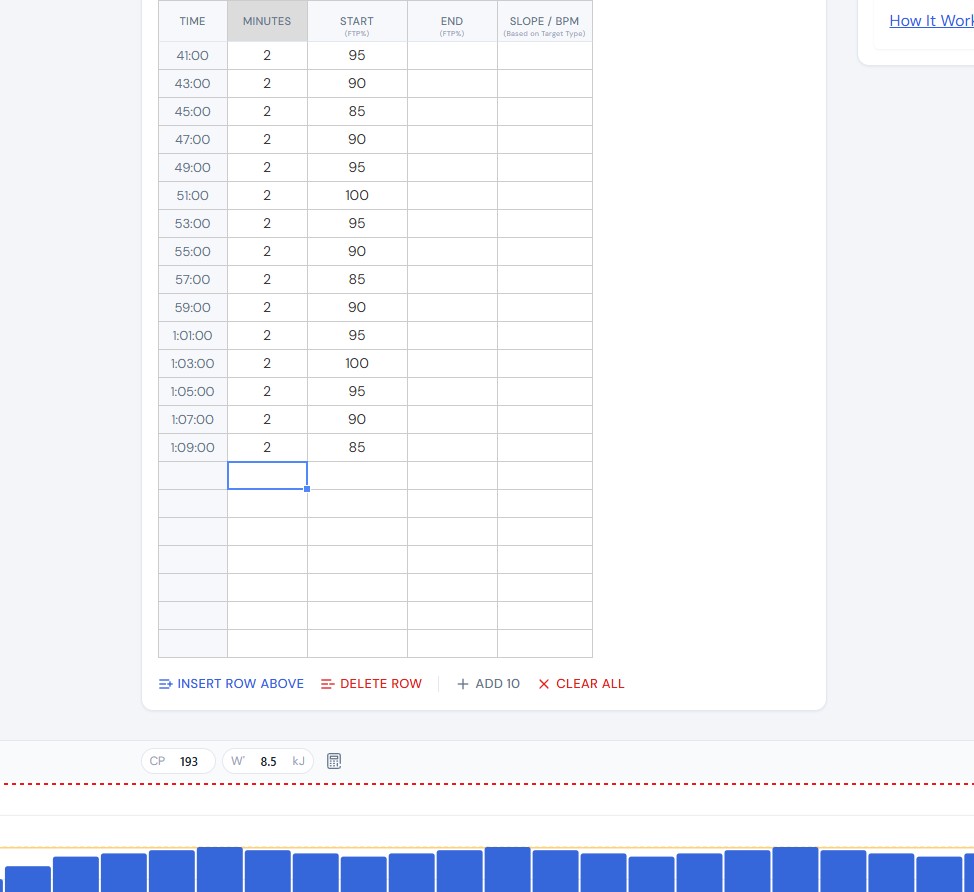Screen dimensions: 974x892
Task: Click the empty Slope cell in the 57:00 row
Action: click(x=544, y=280)
